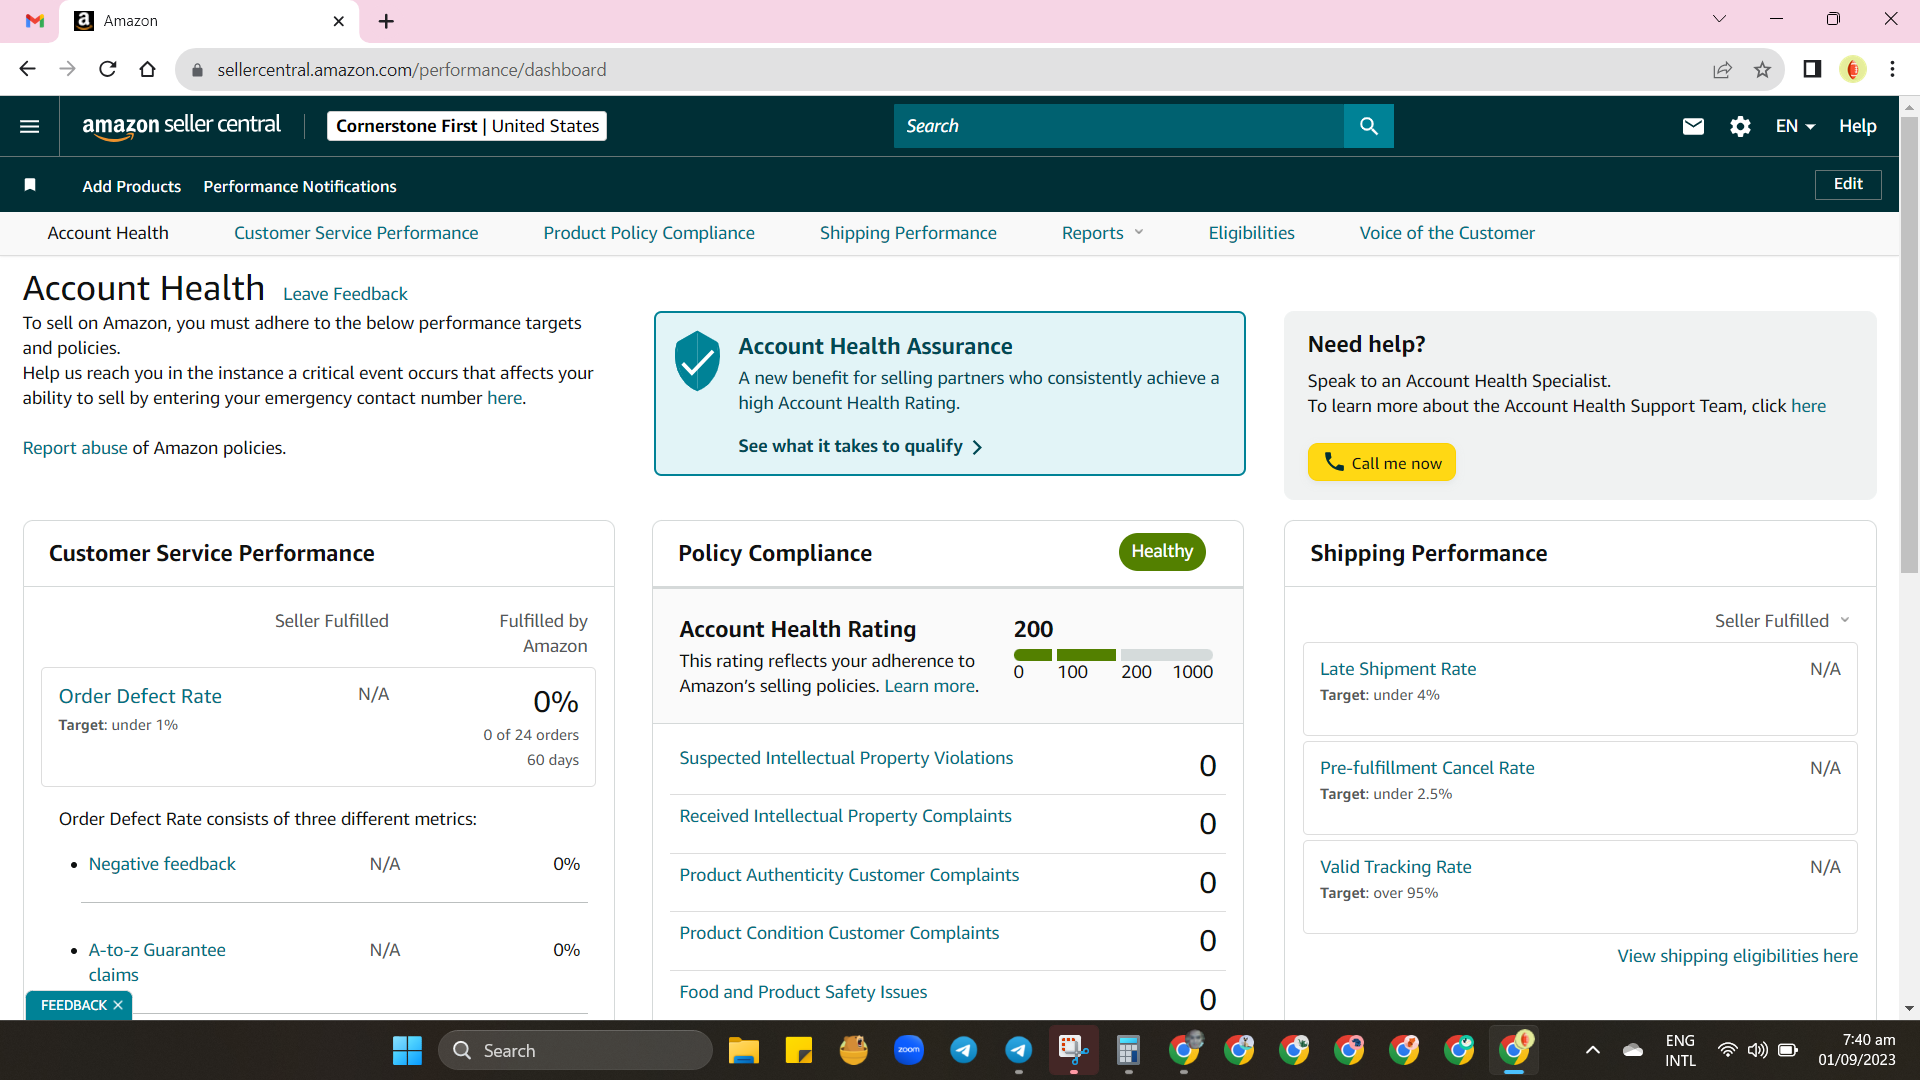This screenshot has height=1080, width=1920.
Task: Open a new browser tab
Action: pyautogui.click(x=386, y=21)
